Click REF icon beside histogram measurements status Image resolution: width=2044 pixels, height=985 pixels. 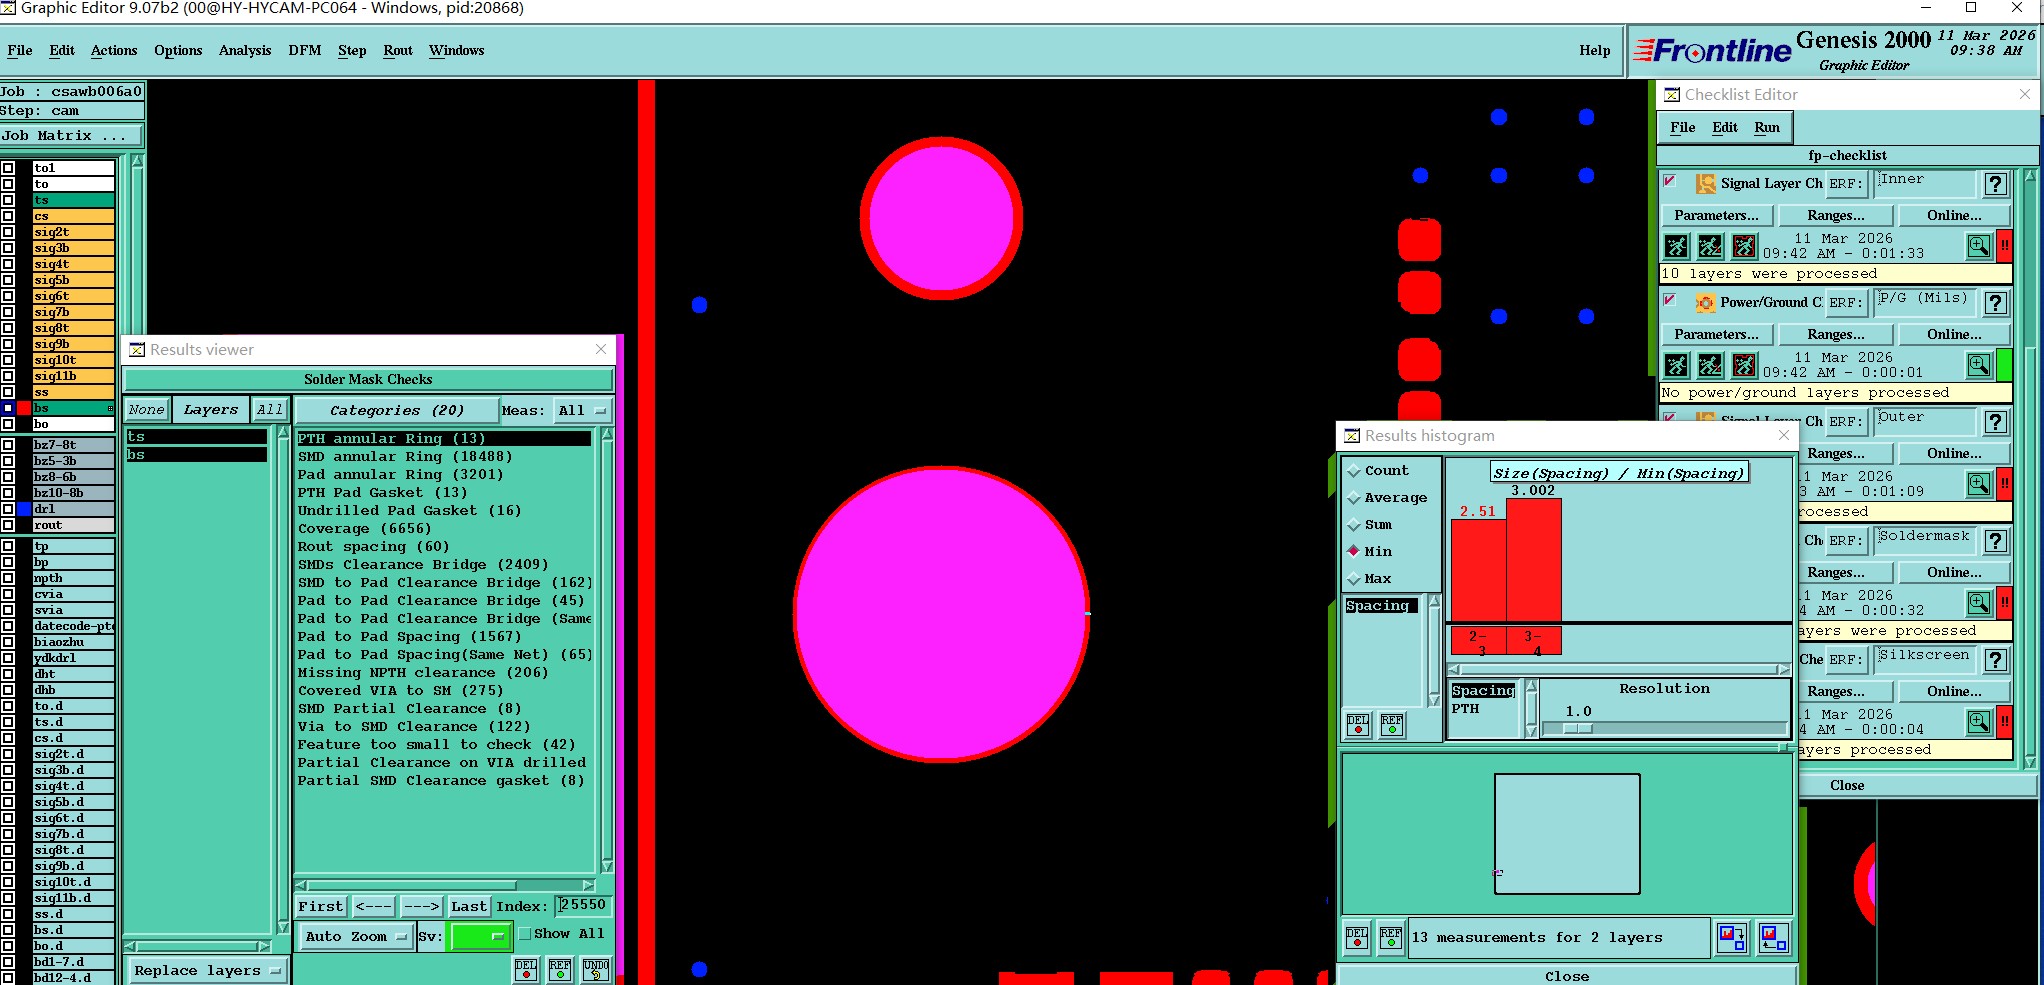[x=1391, y=938]
